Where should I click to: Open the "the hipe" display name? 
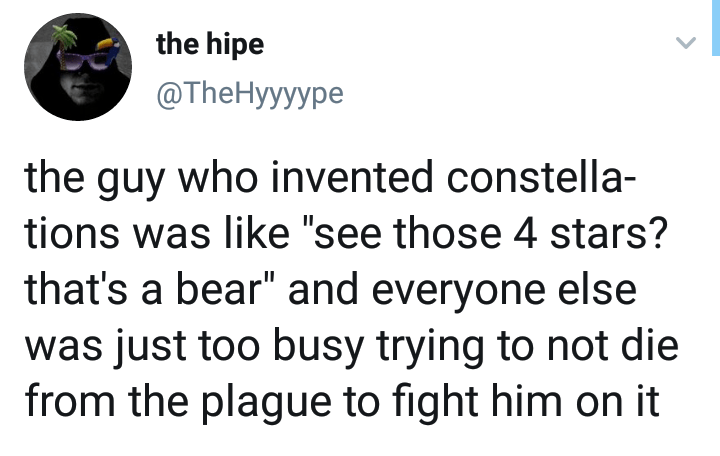point(211,46)
